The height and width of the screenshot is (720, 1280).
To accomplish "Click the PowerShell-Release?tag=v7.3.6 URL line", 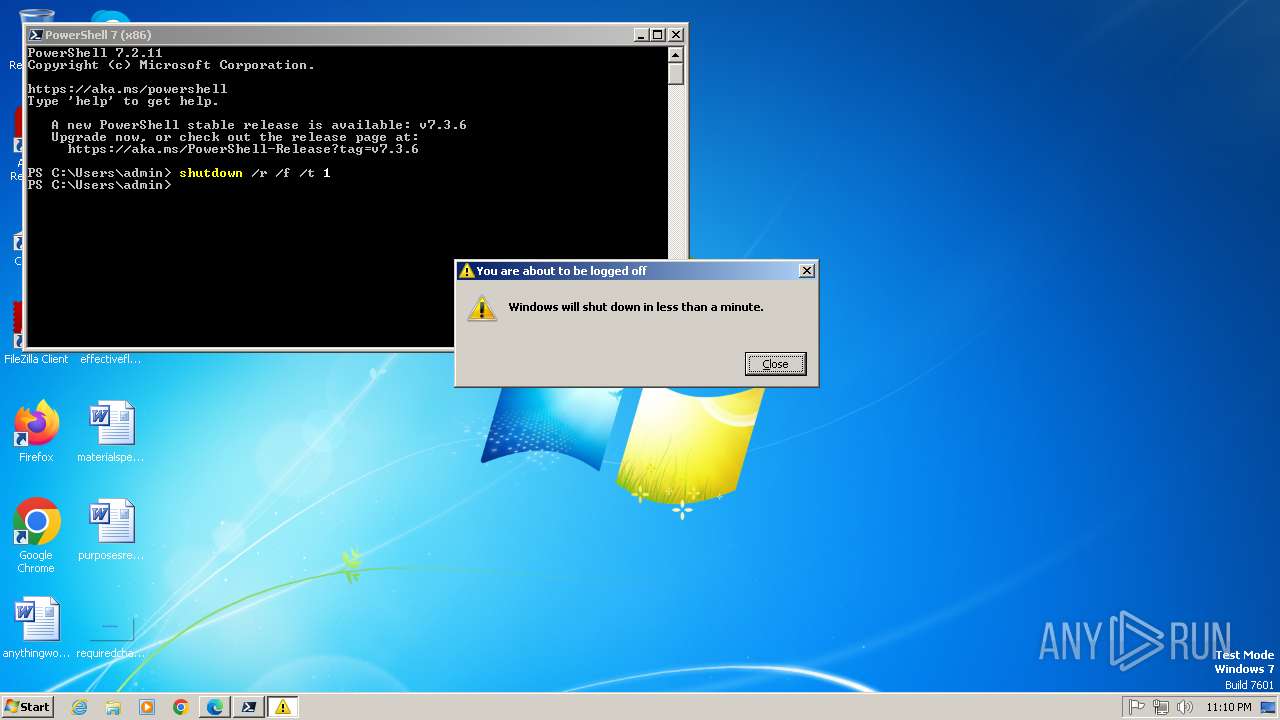I will coord(243,149).
